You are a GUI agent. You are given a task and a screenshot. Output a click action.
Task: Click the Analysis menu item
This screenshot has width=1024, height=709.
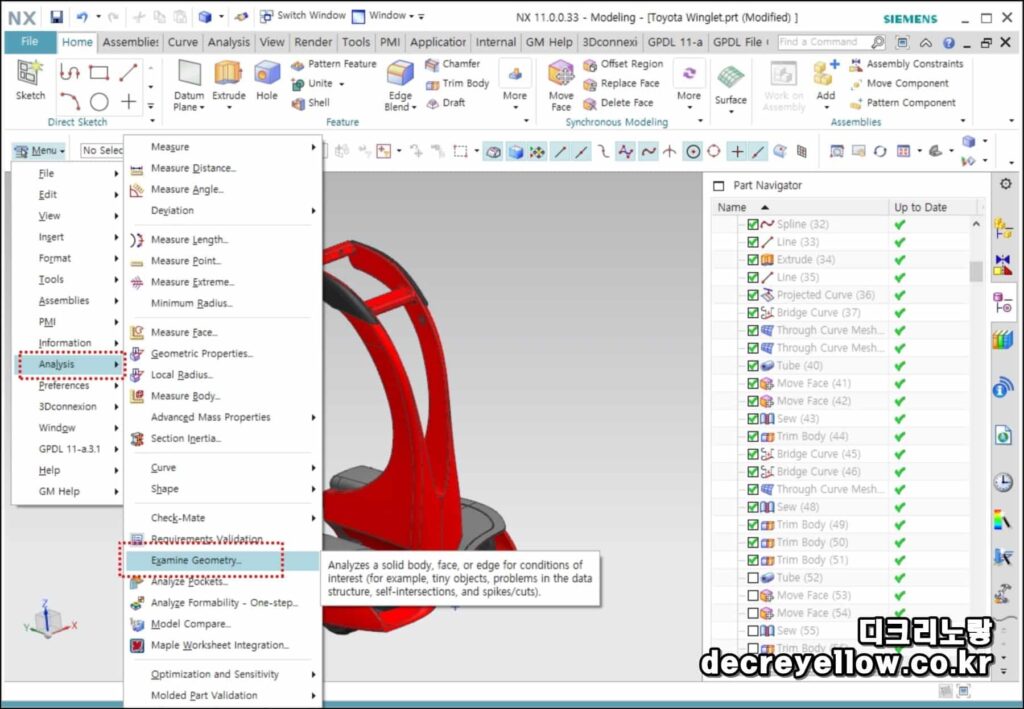[x=69, y=364]
